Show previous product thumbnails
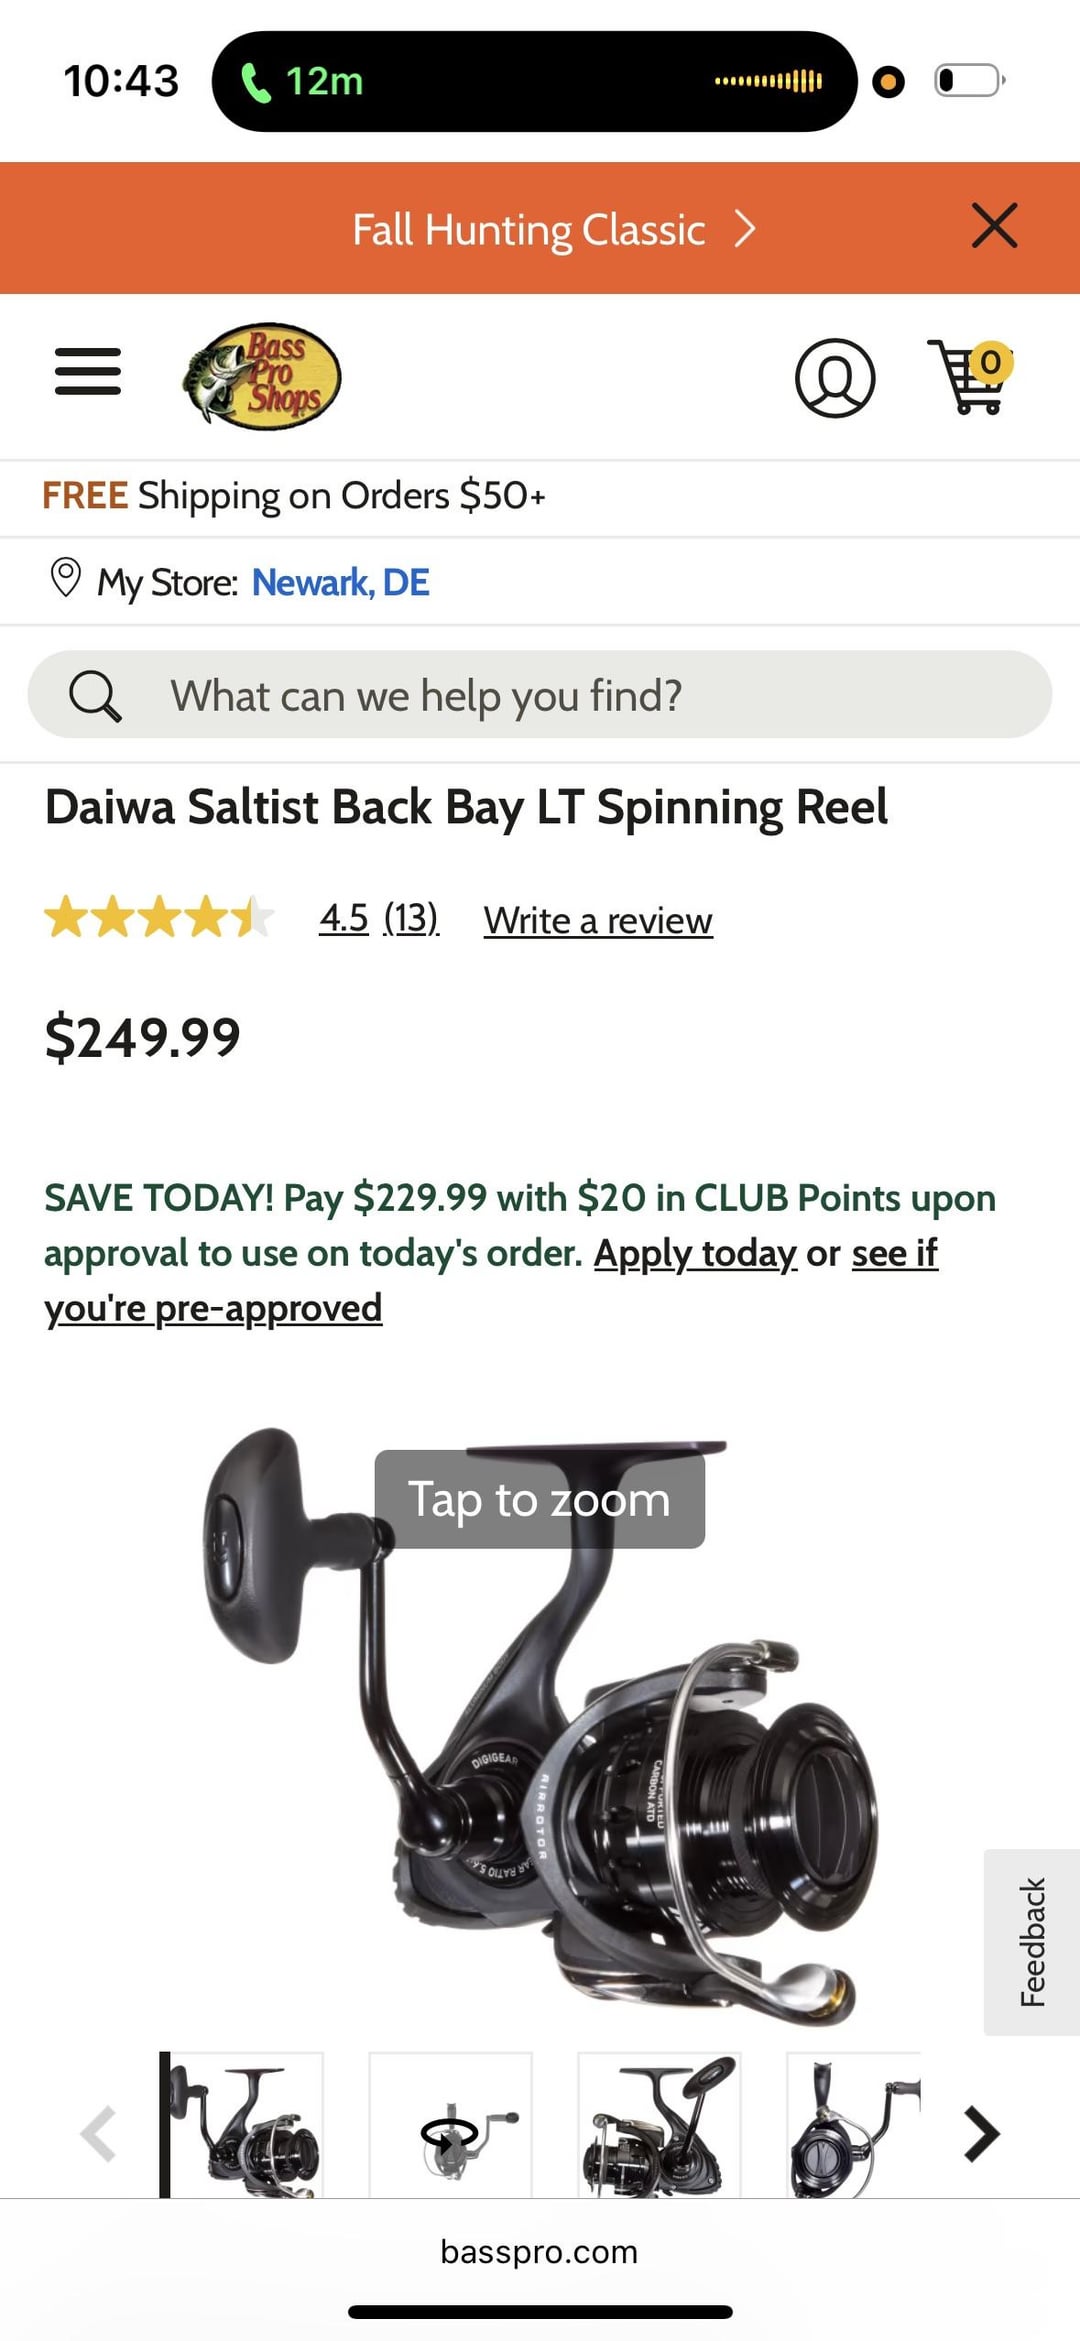 point(98,2134)
